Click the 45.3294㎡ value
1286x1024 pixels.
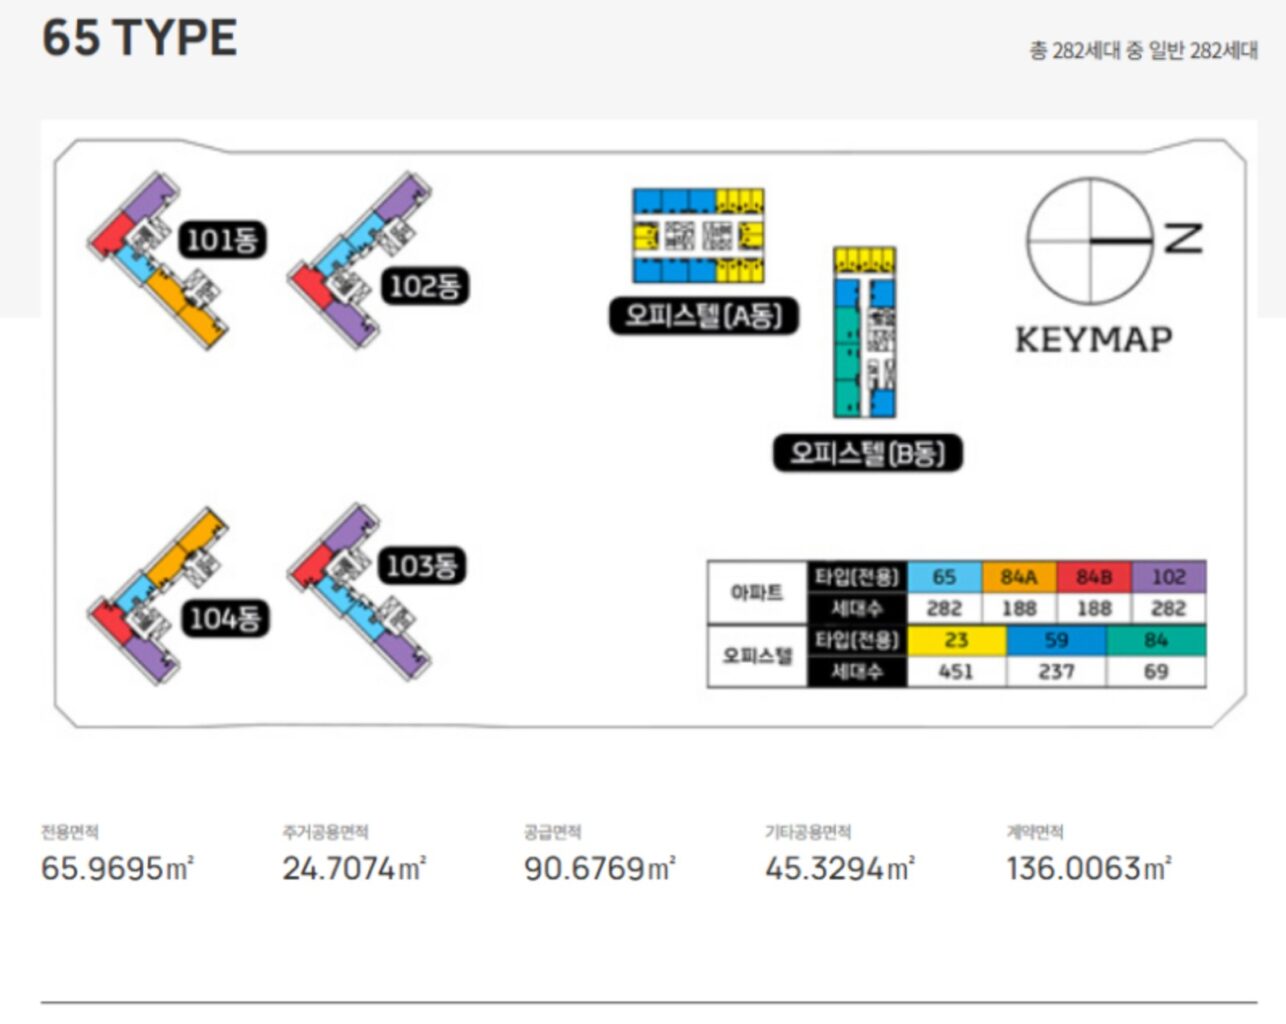pos(840,868)
